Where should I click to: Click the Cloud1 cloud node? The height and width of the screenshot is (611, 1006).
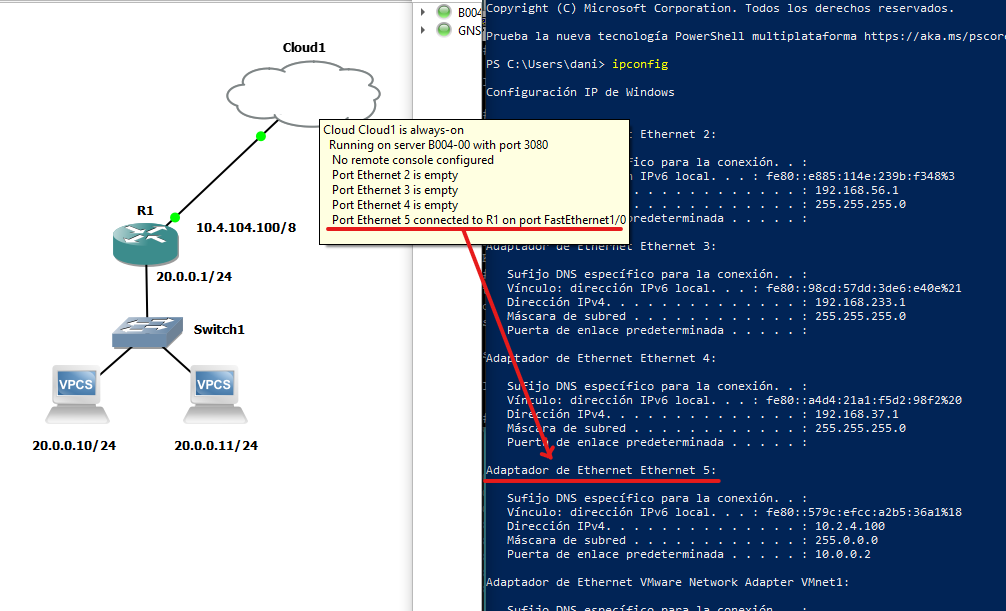click(303, 93)
